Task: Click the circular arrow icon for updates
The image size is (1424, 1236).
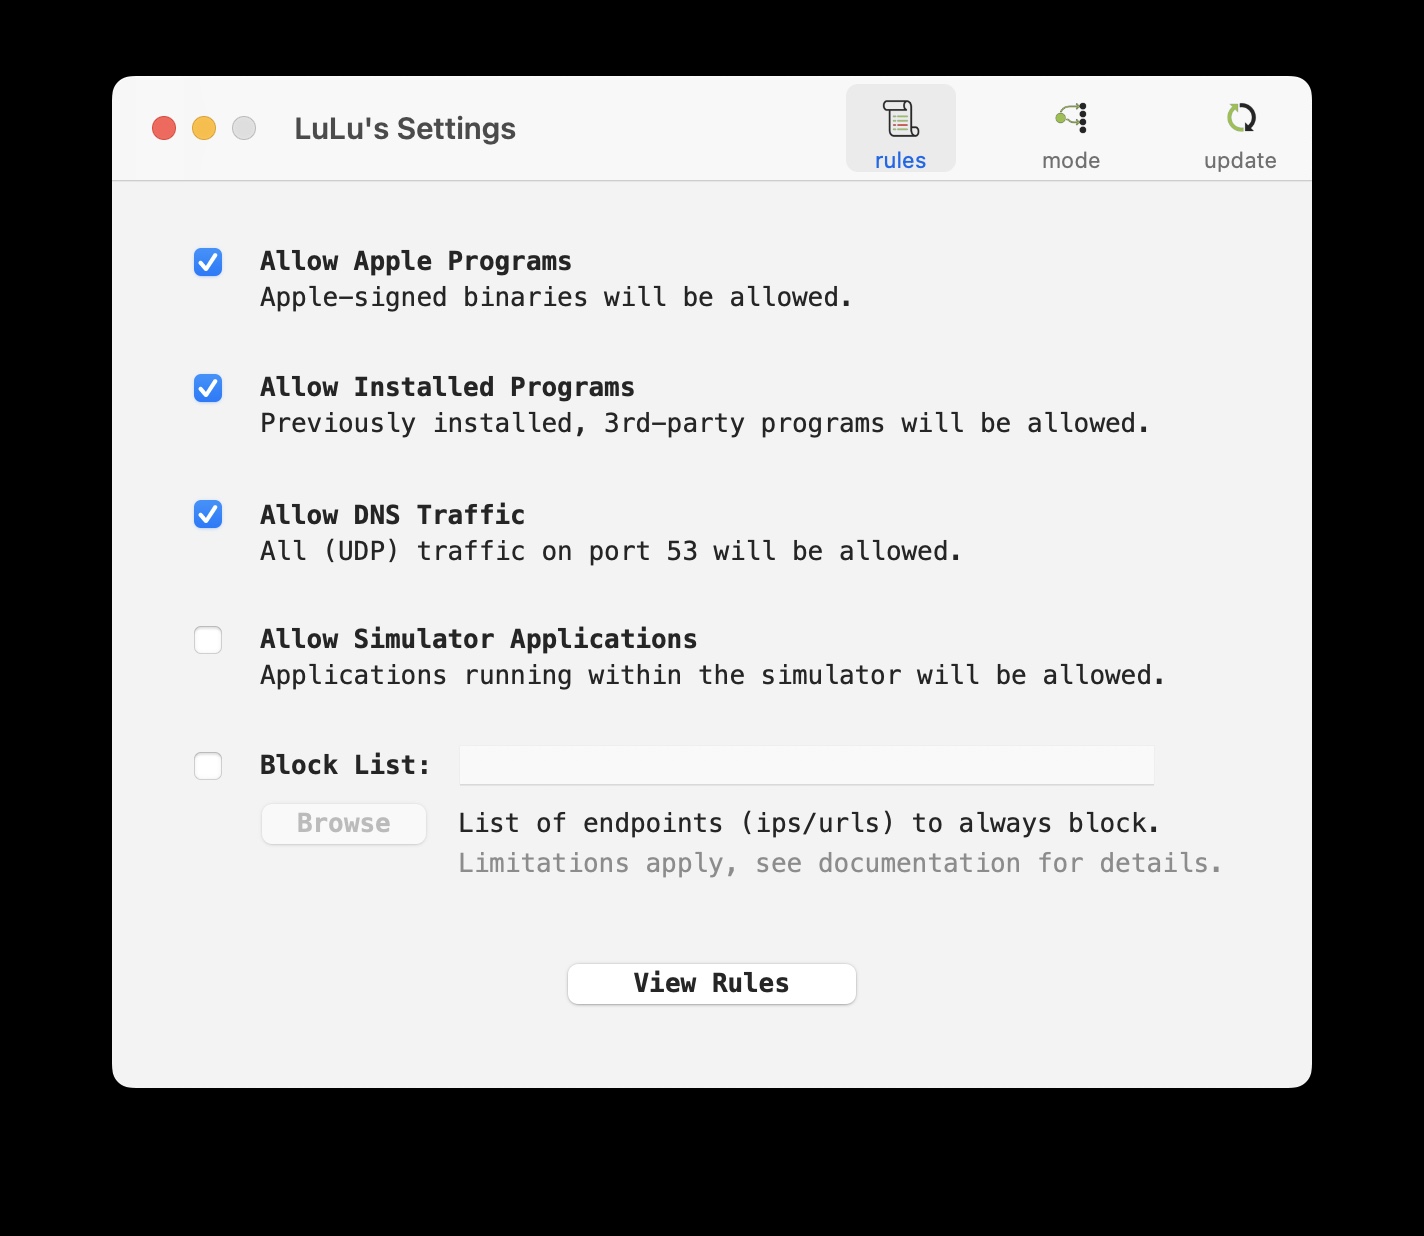Action: (x=1240, y=116)
